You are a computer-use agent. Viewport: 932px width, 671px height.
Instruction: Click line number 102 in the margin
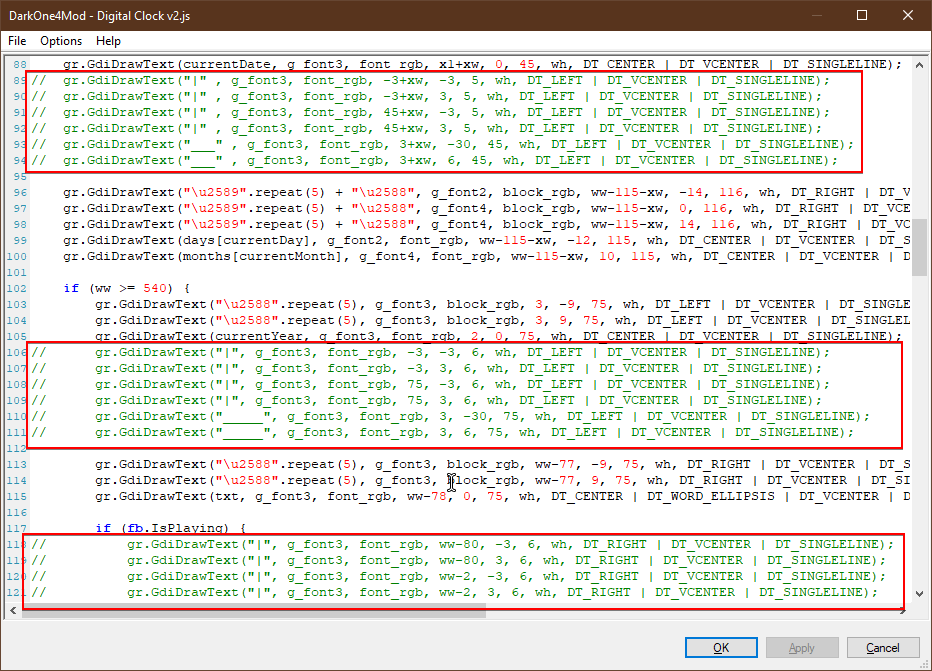tap(17, 288)
